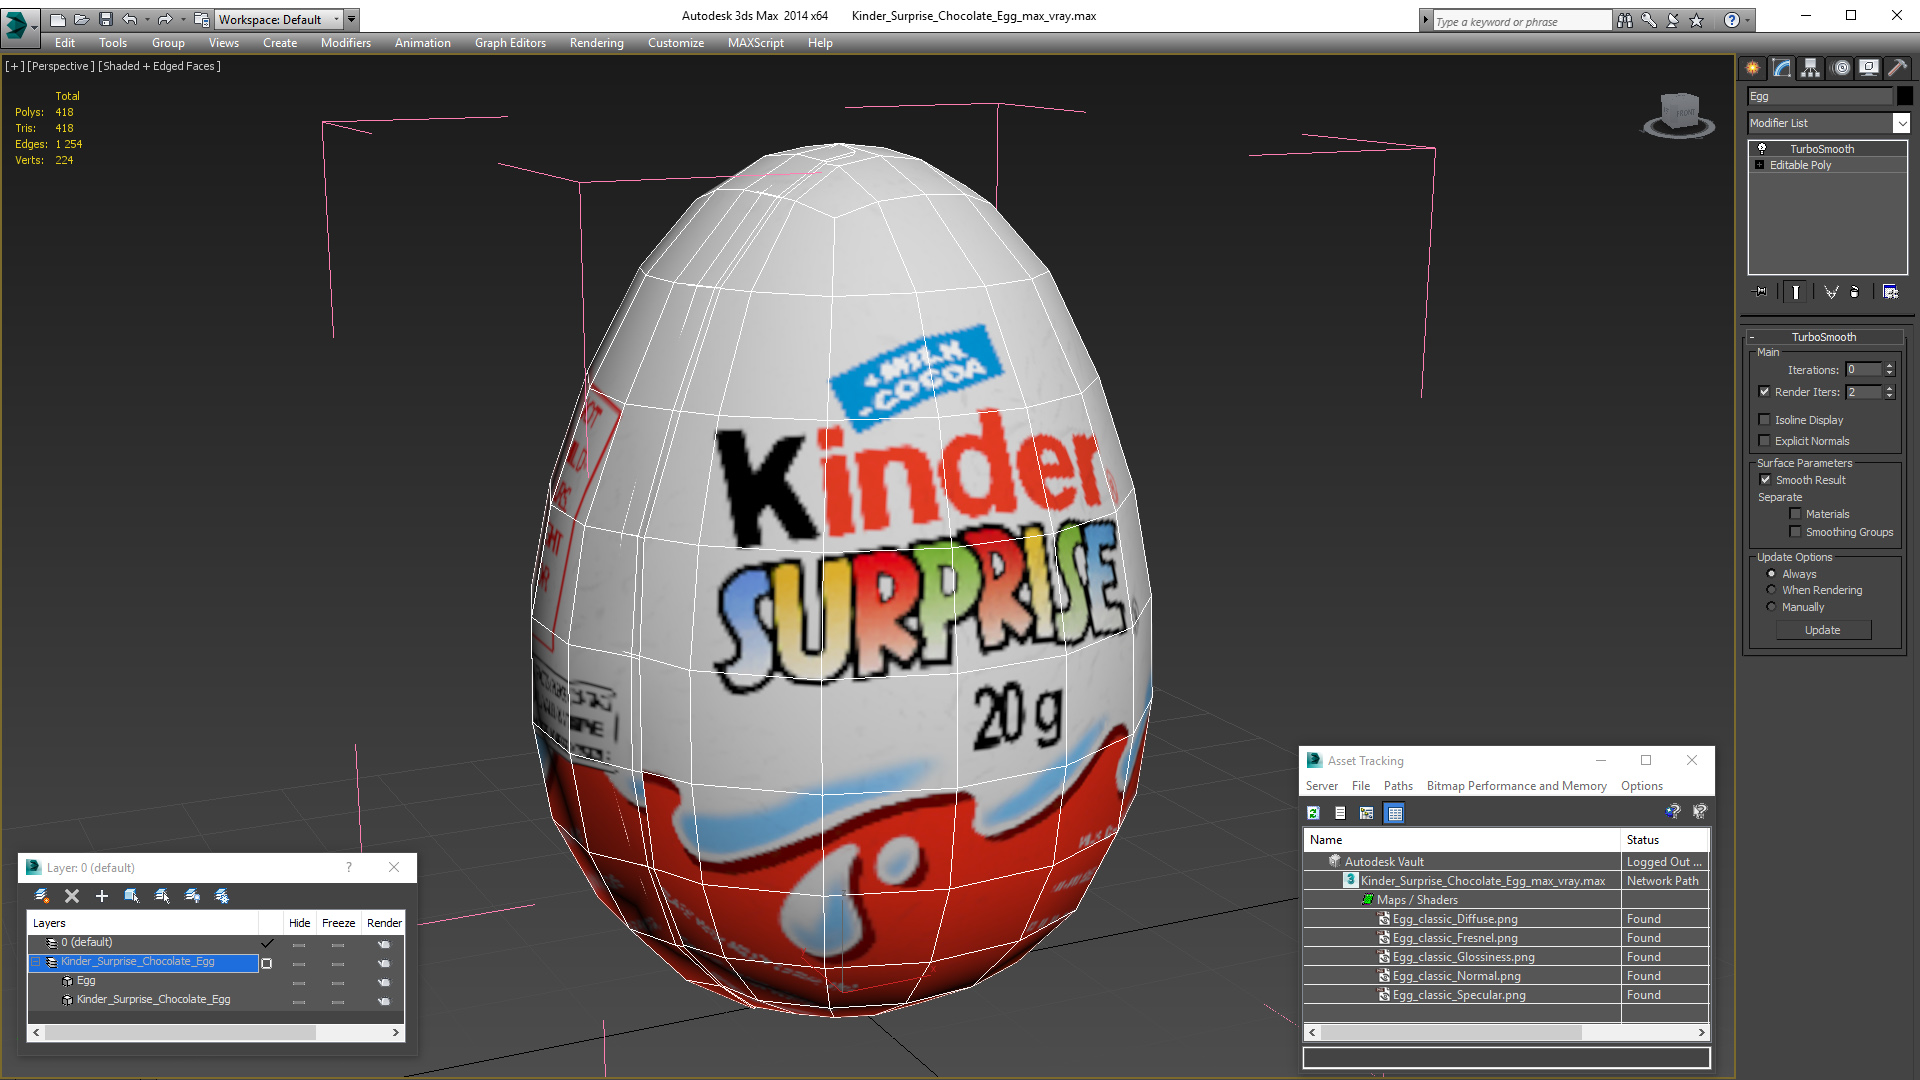The height and width of the screenshot is (1080, 1920).
Task: Open the Create command panel tab
Action: (1752, 68)
